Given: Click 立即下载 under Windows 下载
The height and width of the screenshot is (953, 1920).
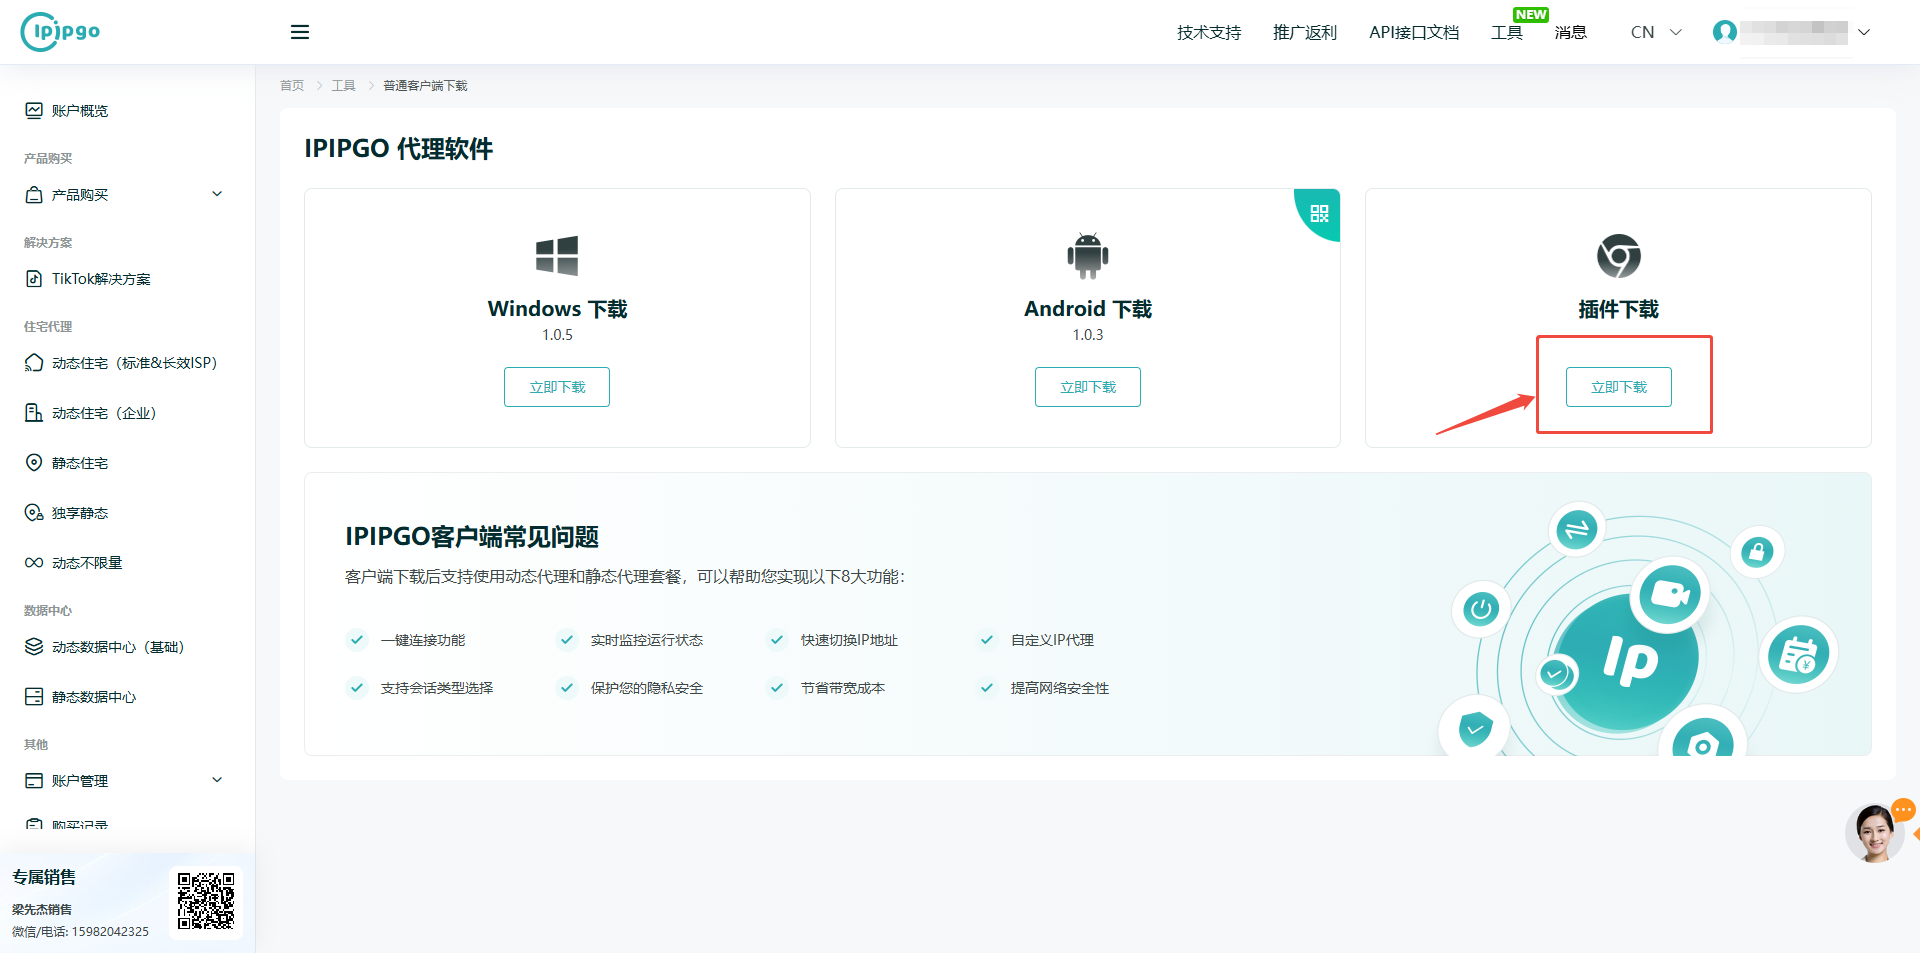Looking at the screenshot, I should 557,386.
